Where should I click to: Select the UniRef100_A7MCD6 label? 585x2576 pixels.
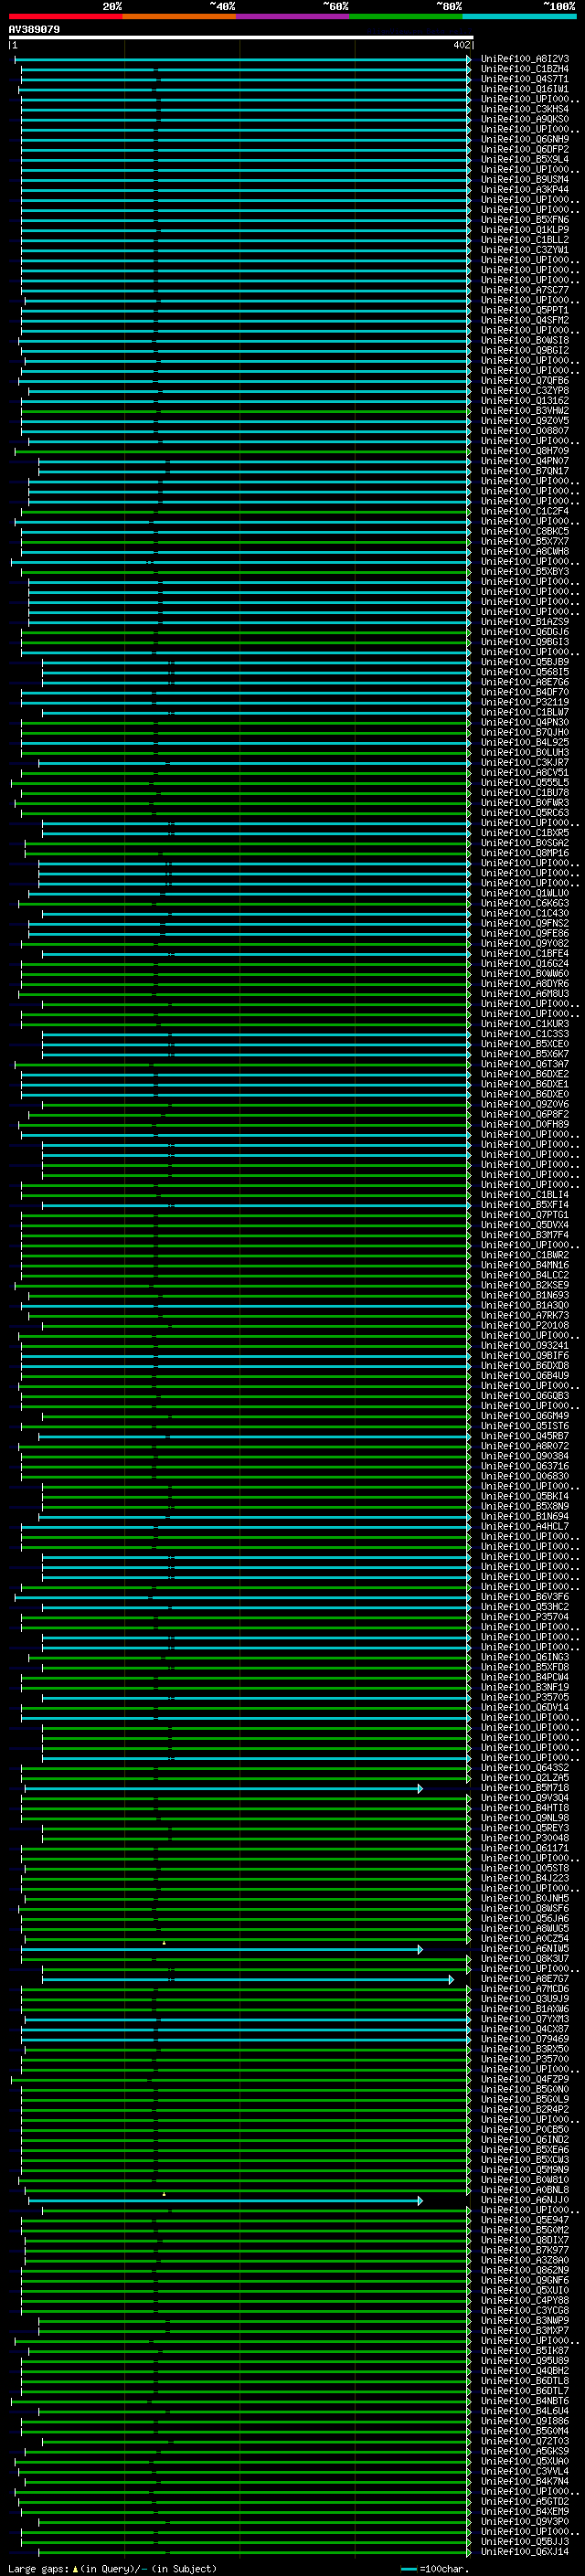pos(524,1989)
